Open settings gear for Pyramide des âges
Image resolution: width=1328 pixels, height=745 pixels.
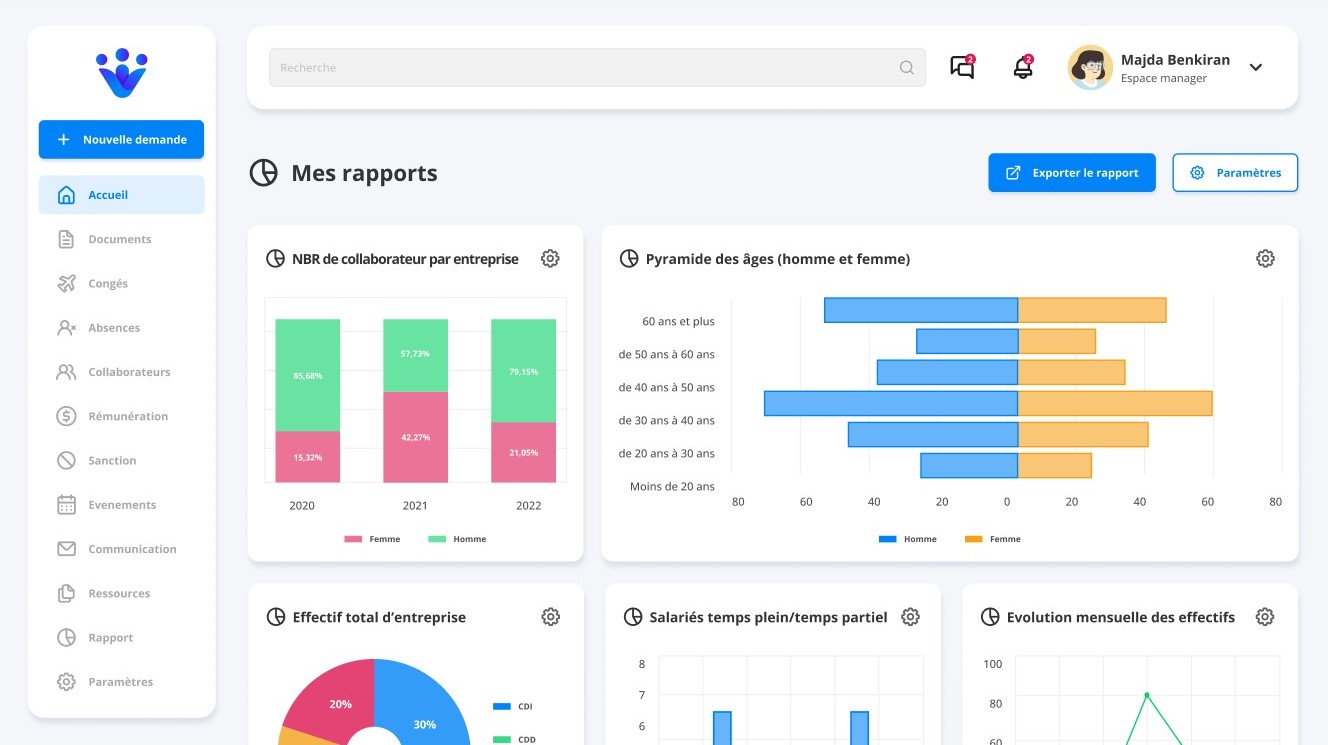coord(1265,258)
